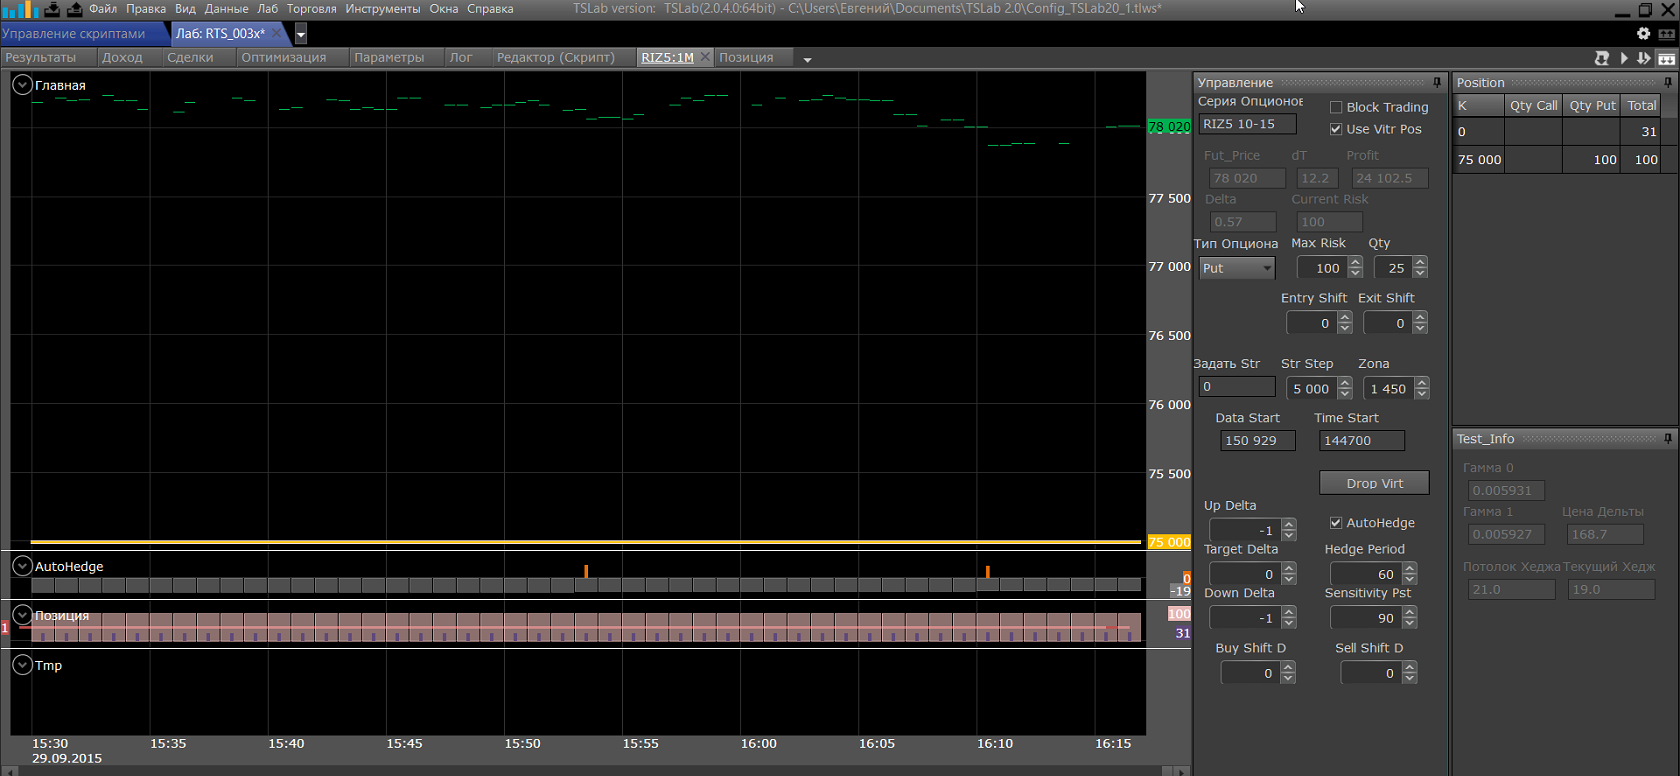Decrease the Exit Shift value

tap(1420, 328)
